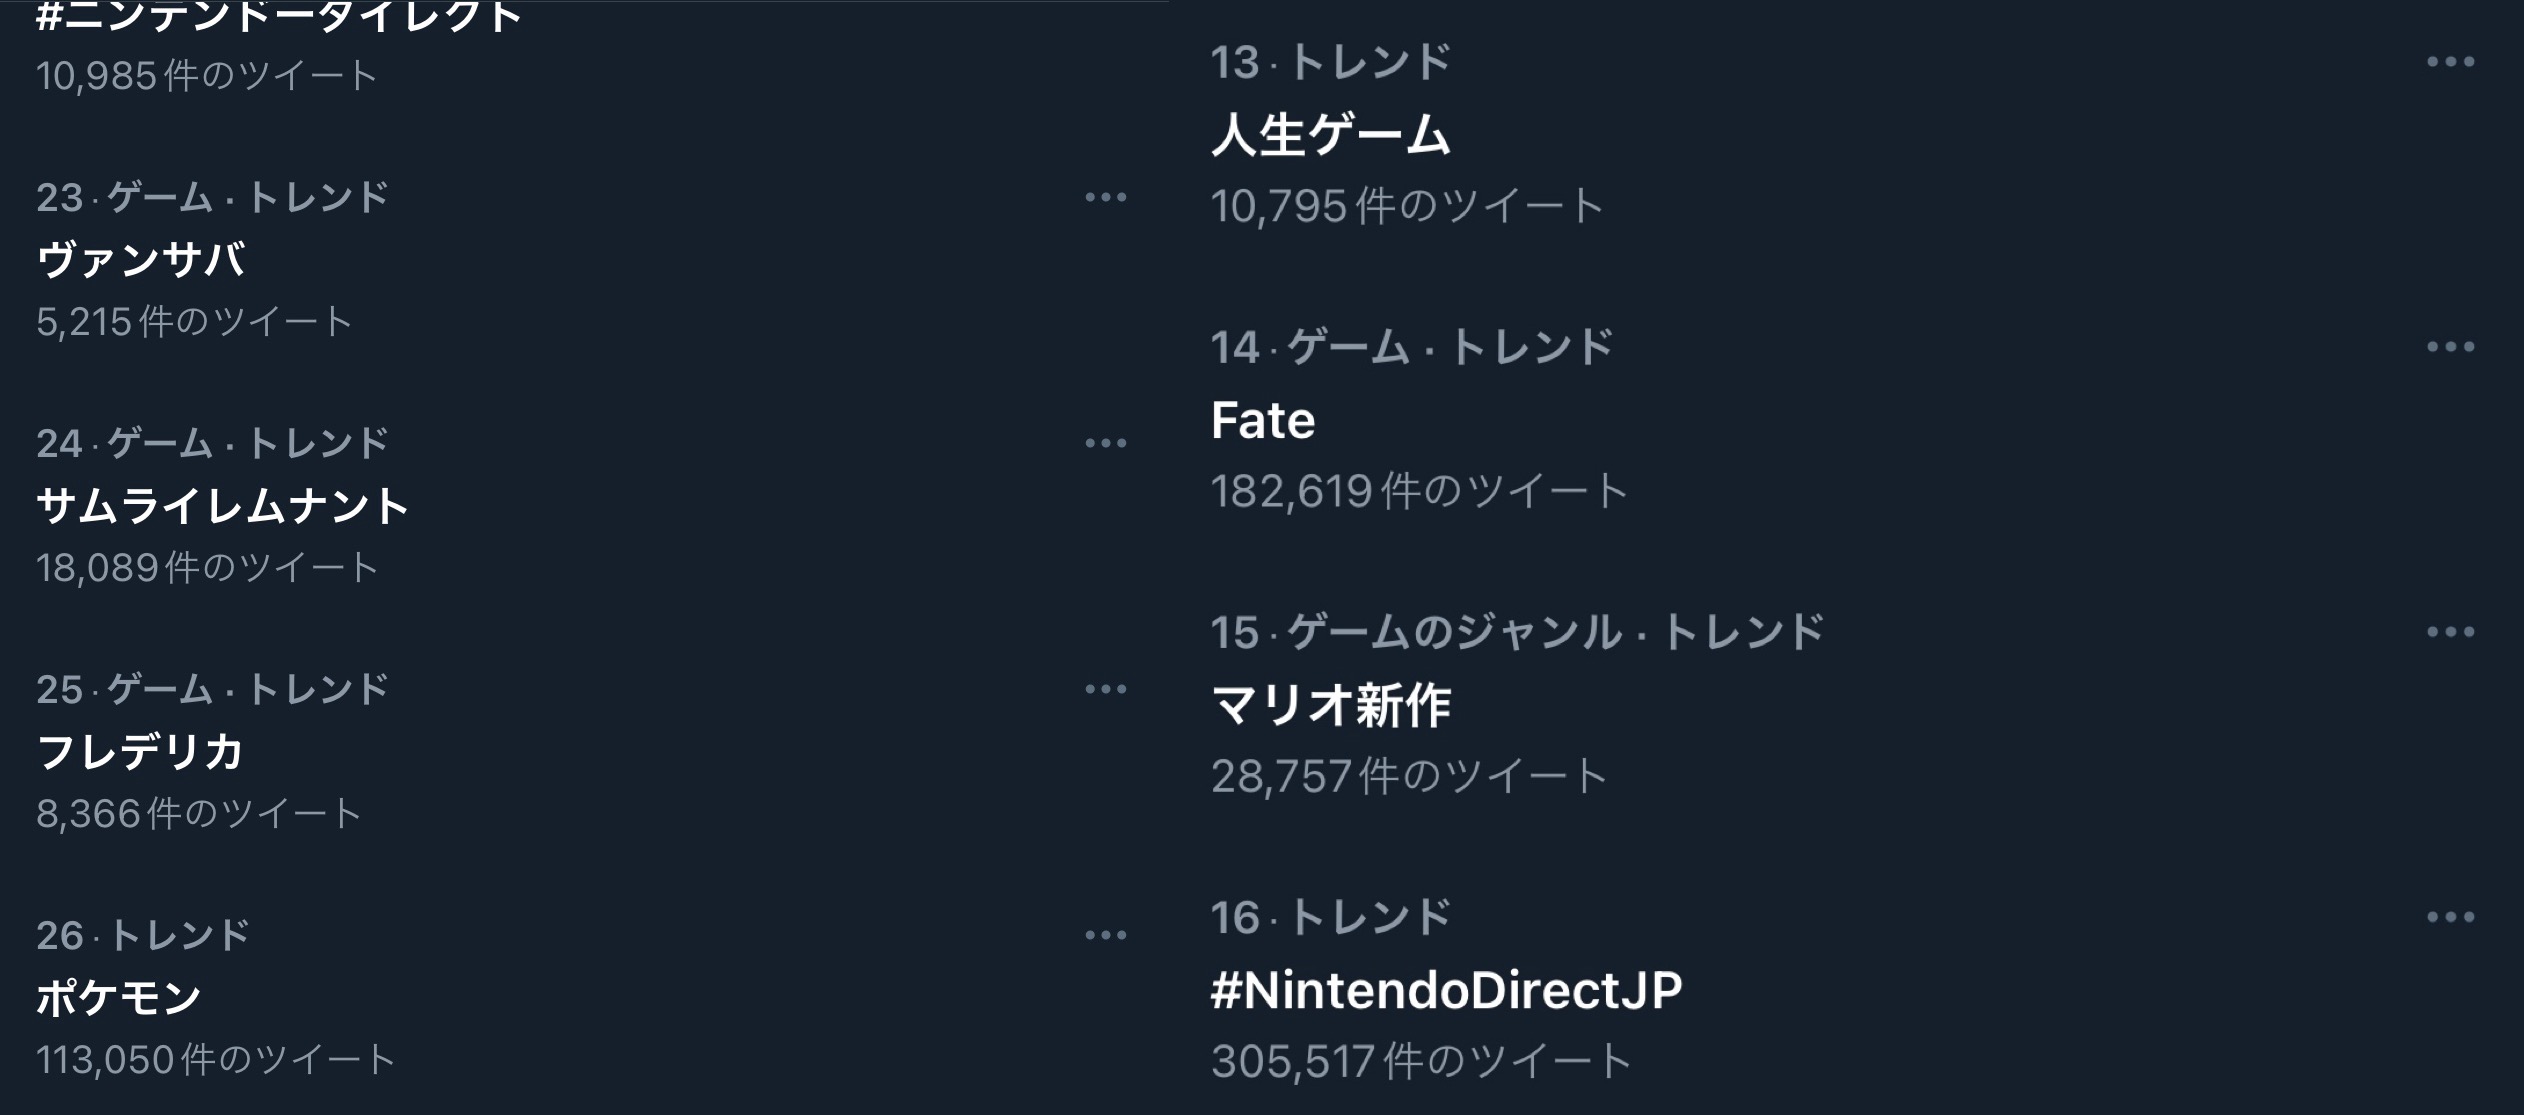Click the three-dot menu beside 人生ゲーム

[2450, 62]
